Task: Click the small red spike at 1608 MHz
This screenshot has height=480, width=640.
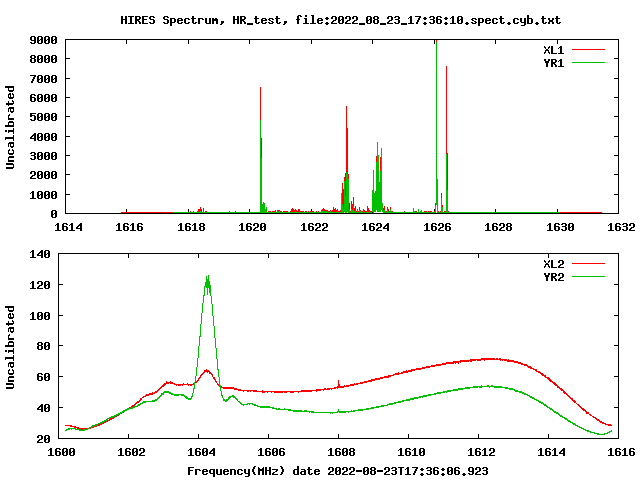Action: click(x=338, y=383)
